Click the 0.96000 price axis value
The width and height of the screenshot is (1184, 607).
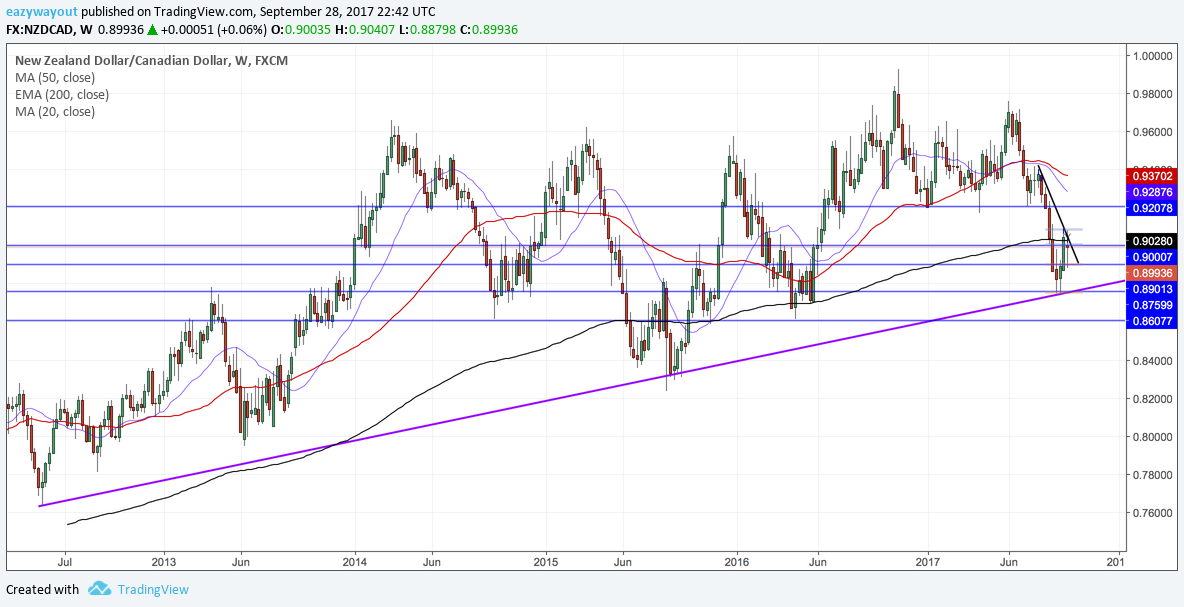(x=1152, y=132)
